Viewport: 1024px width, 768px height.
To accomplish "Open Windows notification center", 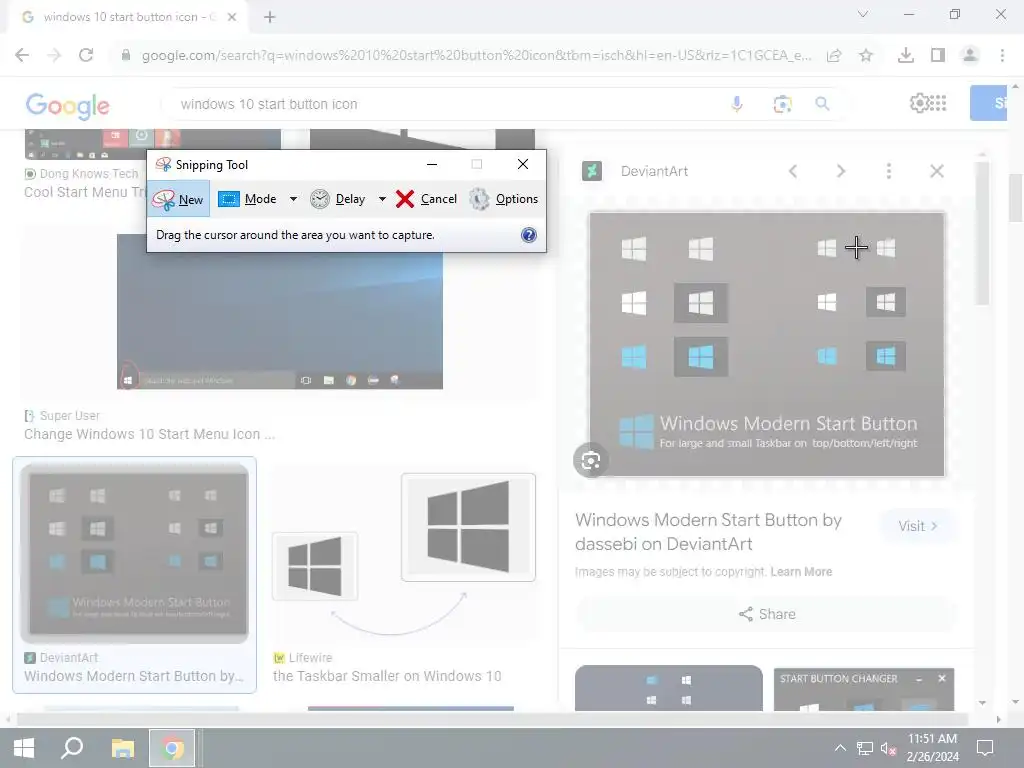I will pyautogui.click(x=985, y=748).
